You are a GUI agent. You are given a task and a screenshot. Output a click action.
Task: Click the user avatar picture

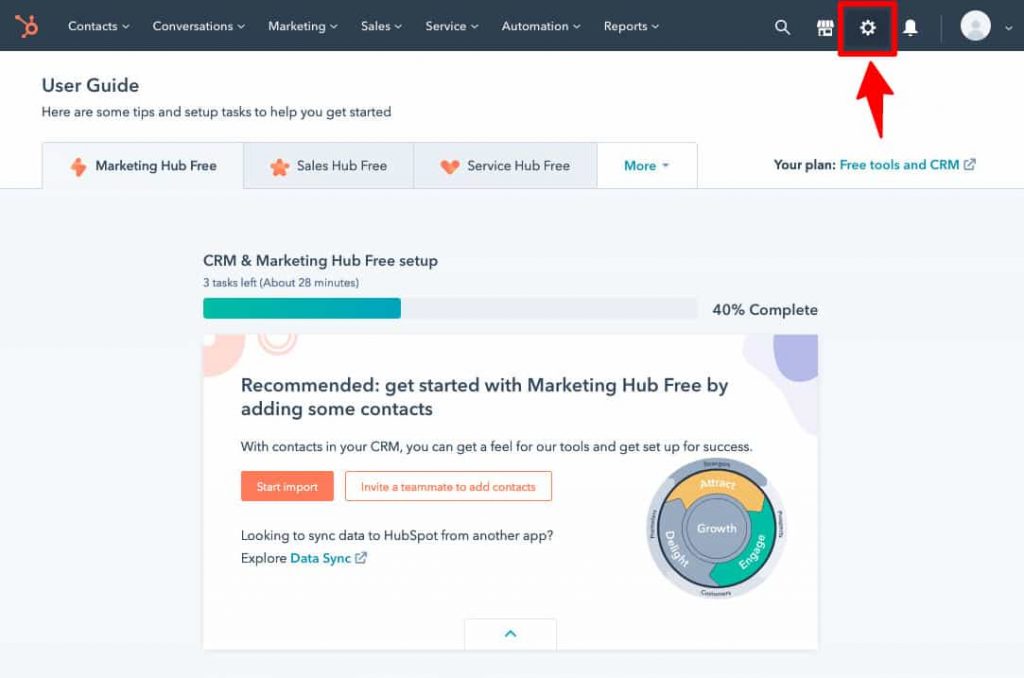(x=975, y=26)
